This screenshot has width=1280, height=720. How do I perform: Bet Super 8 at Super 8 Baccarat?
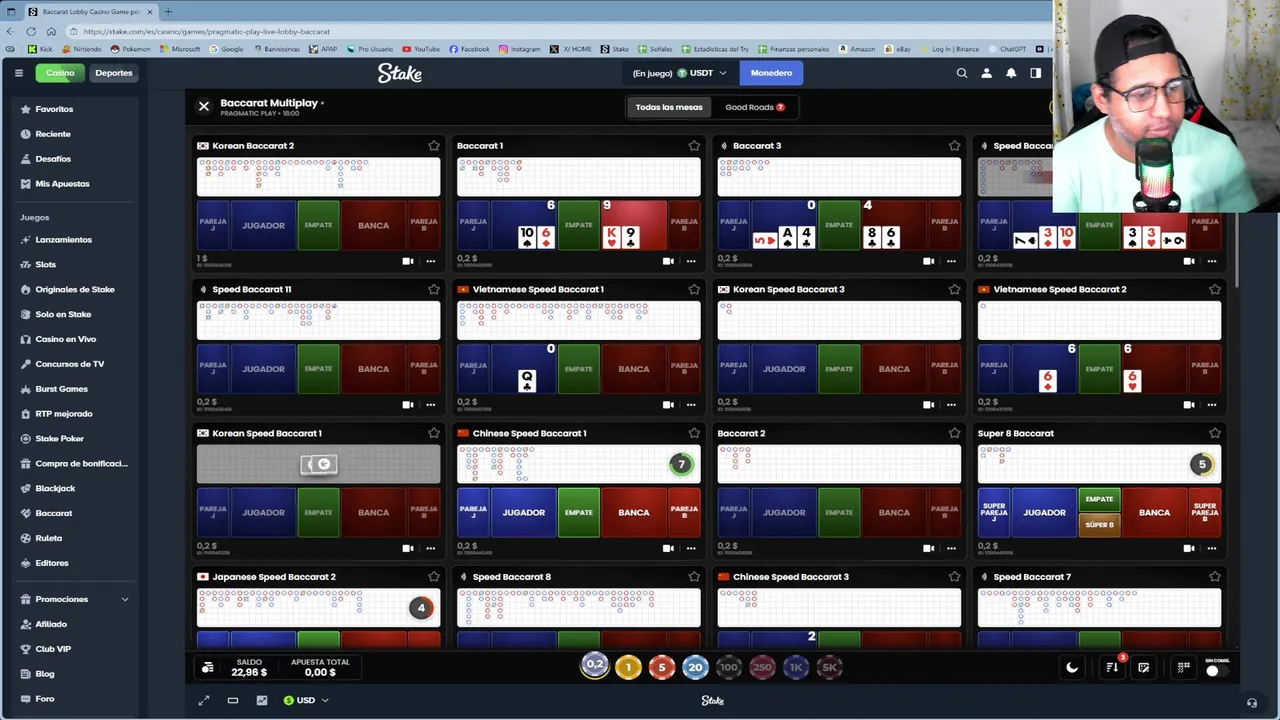1099,524
